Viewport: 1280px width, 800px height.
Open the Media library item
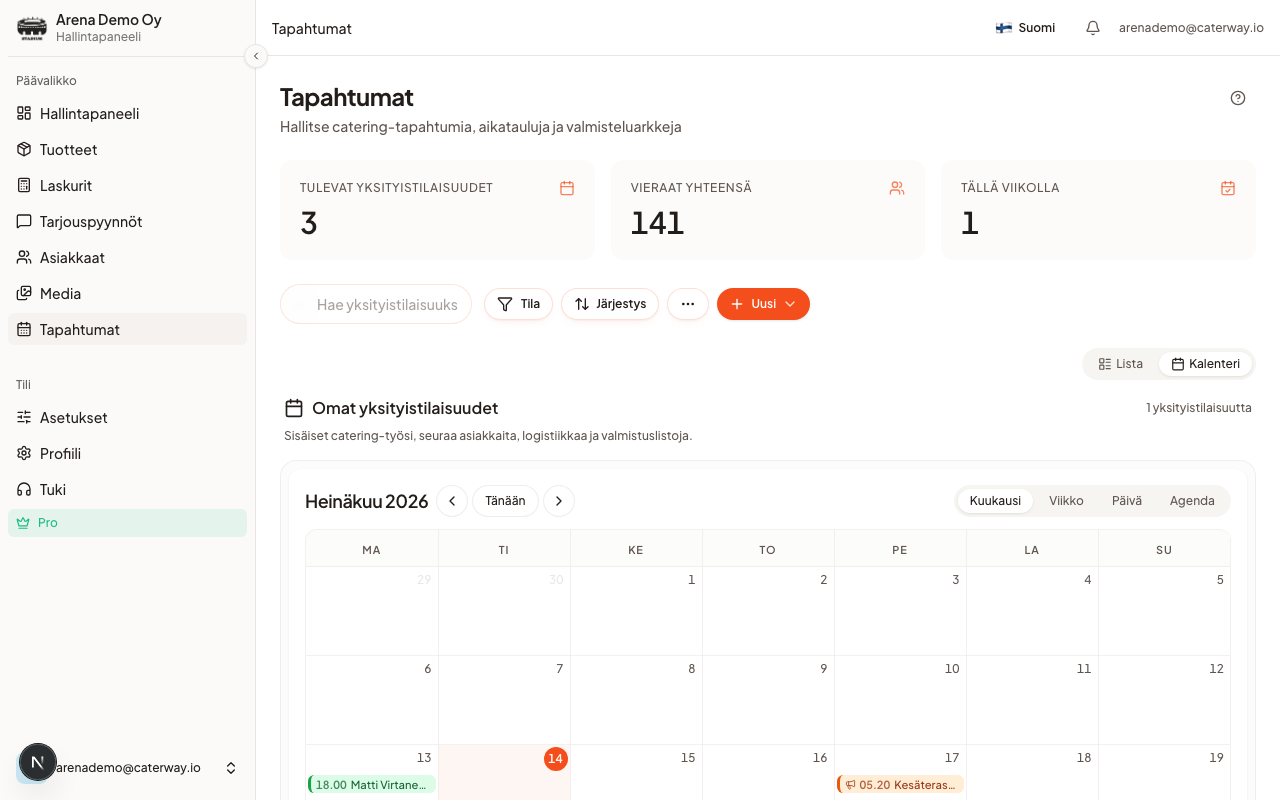tap(128, 294)
